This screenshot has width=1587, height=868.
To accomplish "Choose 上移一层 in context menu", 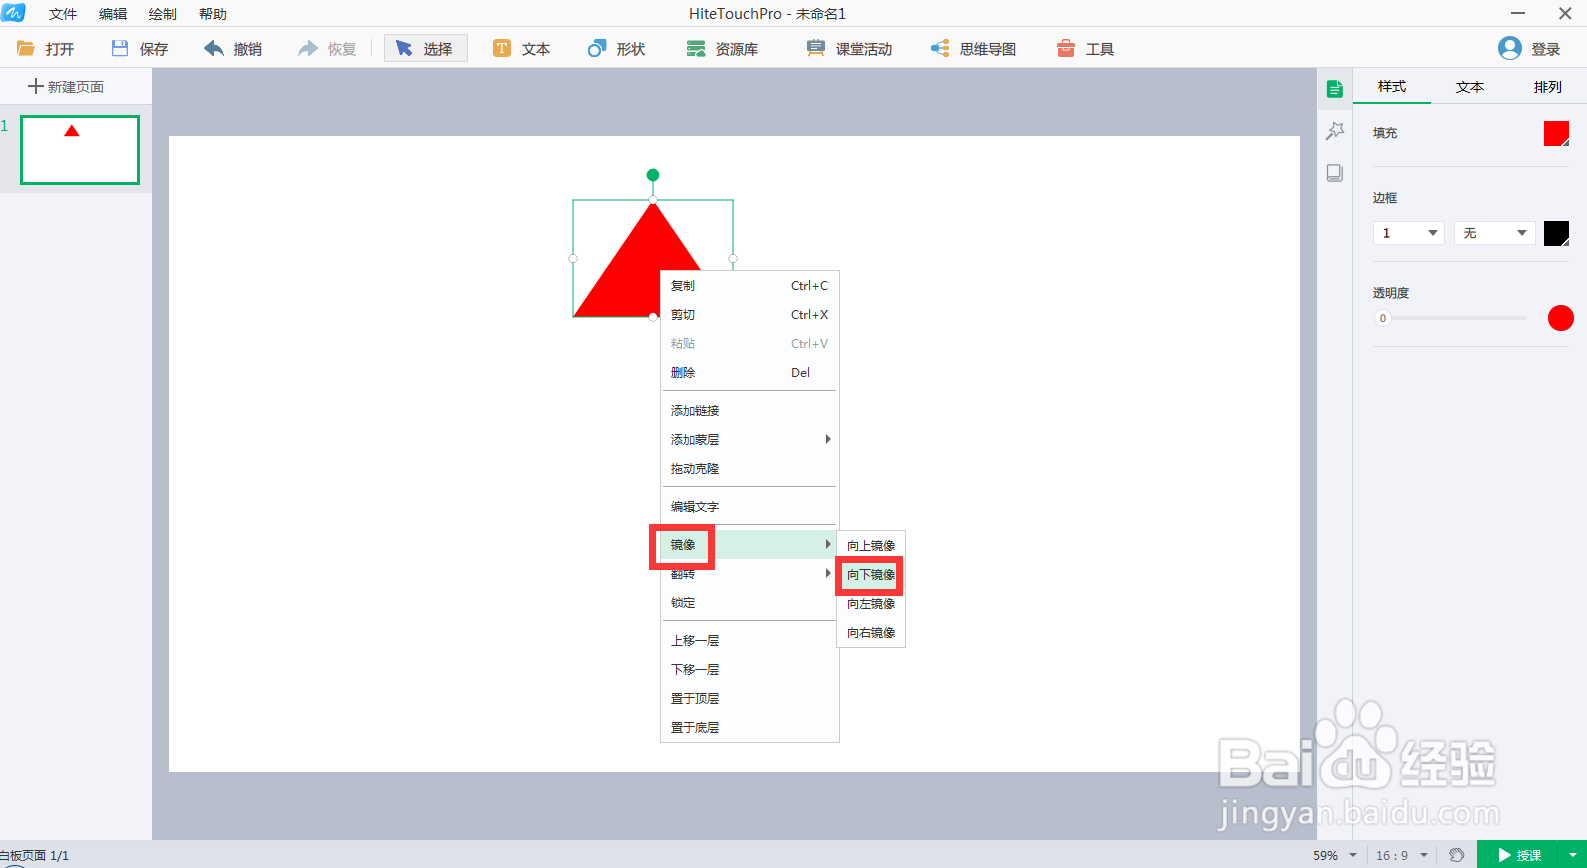I will (x=749, y=641).
